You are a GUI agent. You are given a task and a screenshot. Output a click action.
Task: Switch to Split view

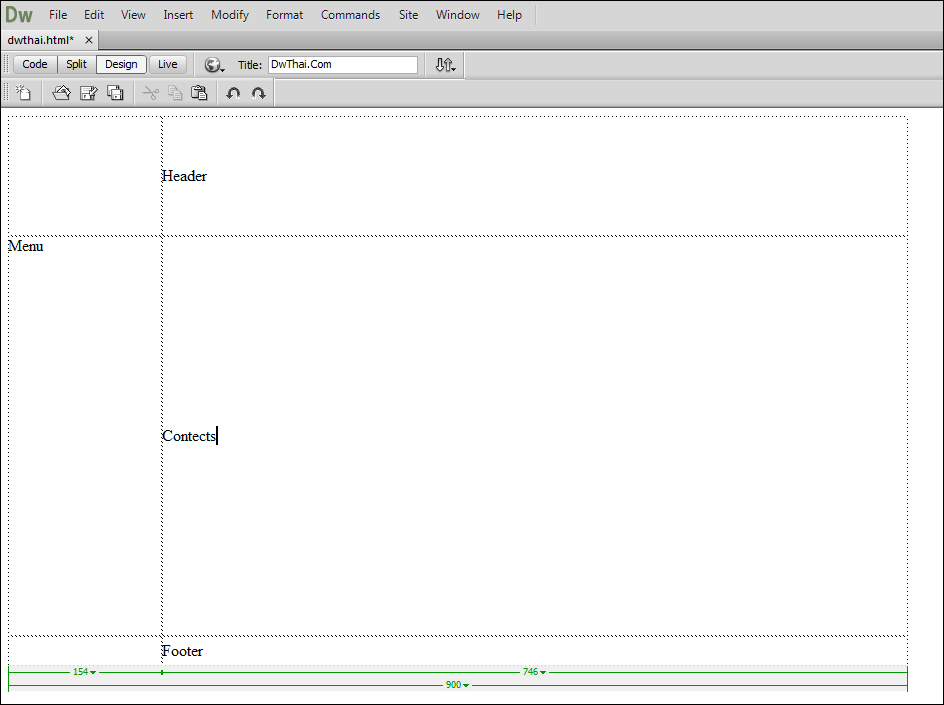tap(77, 64)
